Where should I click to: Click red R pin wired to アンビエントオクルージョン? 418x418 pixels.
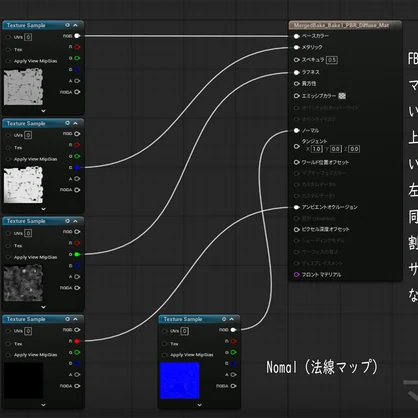point(77,341)
